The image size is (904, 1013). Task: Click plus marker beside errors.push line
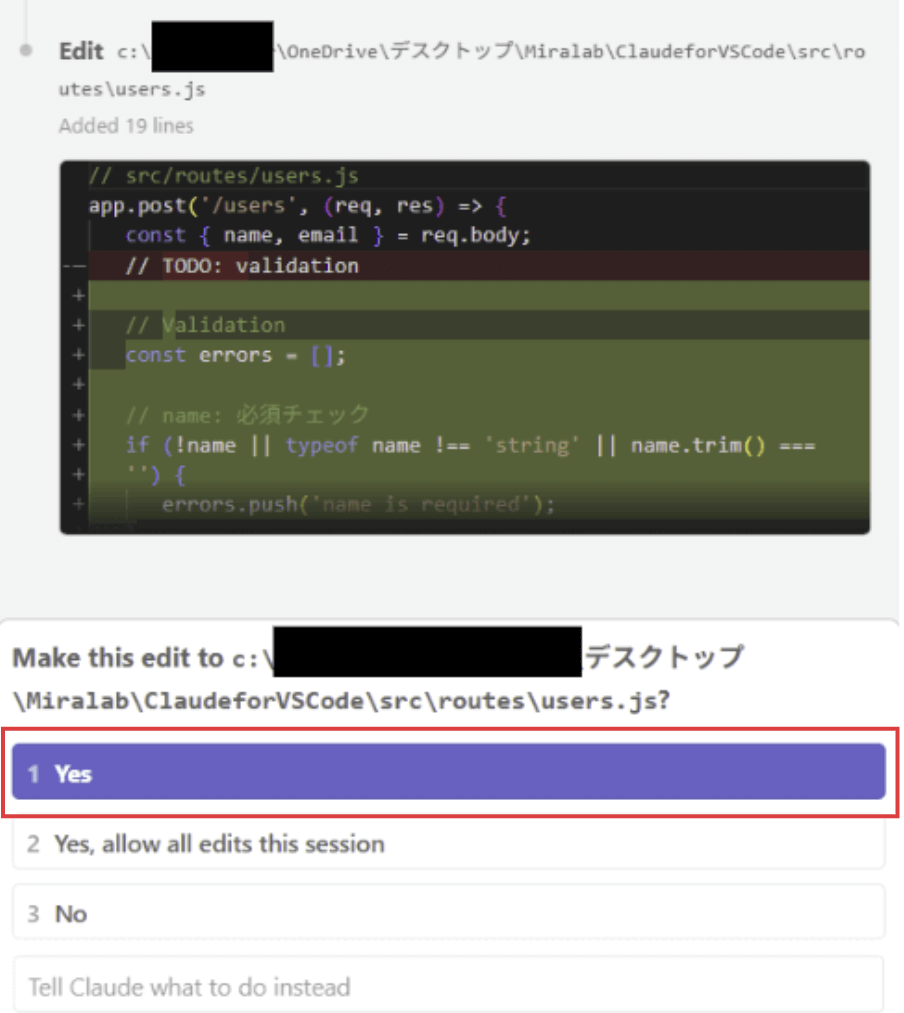(76, 504)
